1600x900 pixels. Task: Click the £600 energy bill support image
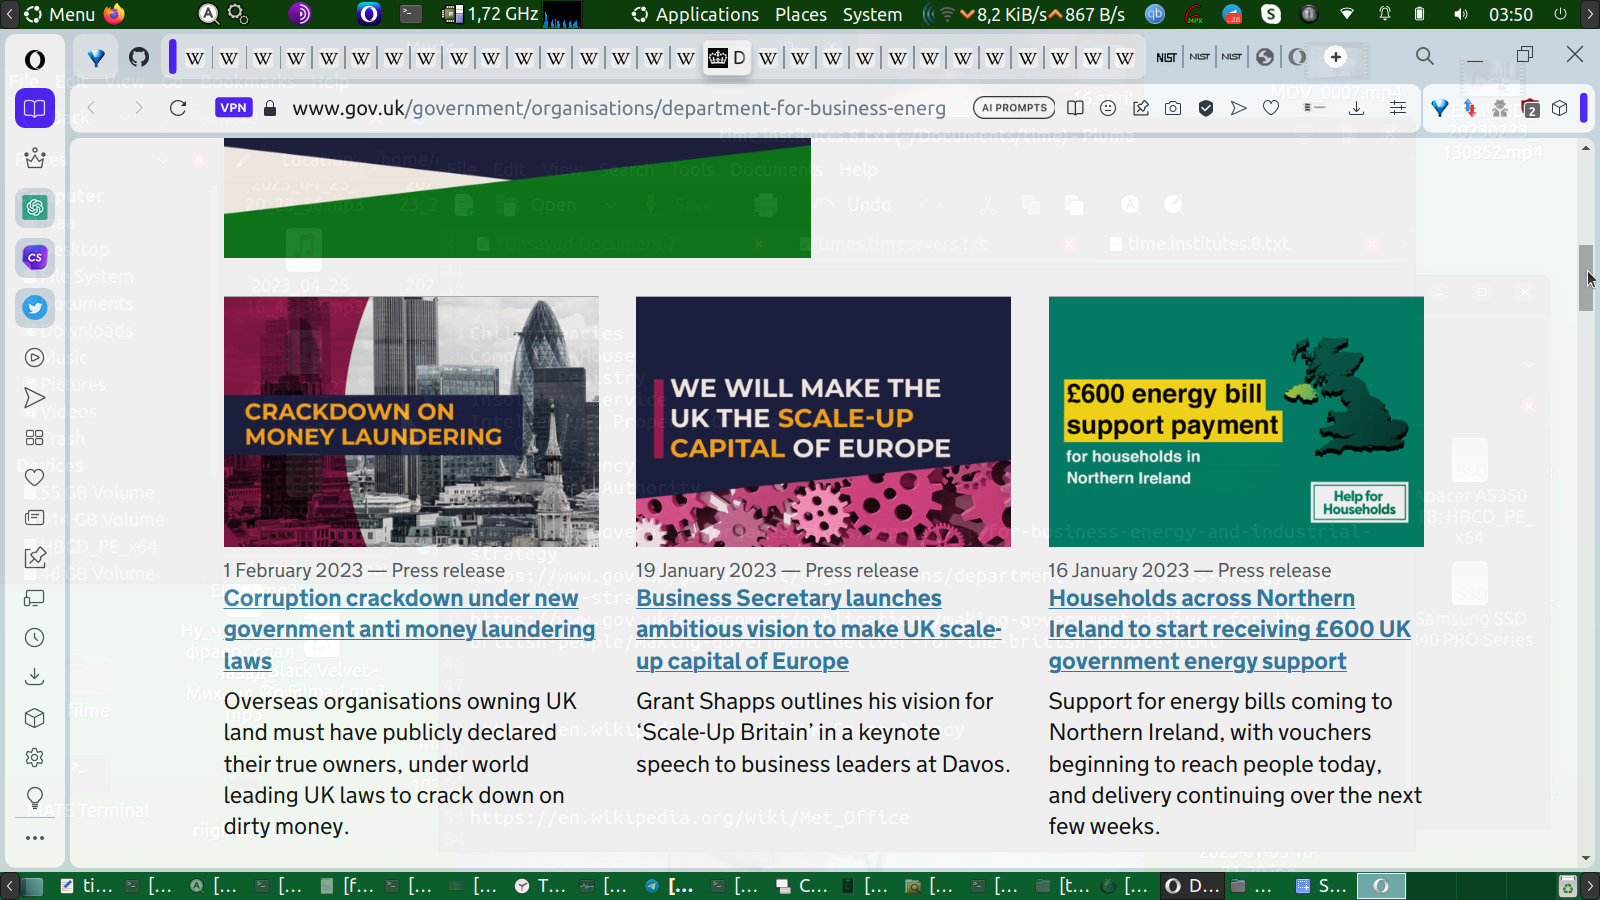coord(1236,421)
